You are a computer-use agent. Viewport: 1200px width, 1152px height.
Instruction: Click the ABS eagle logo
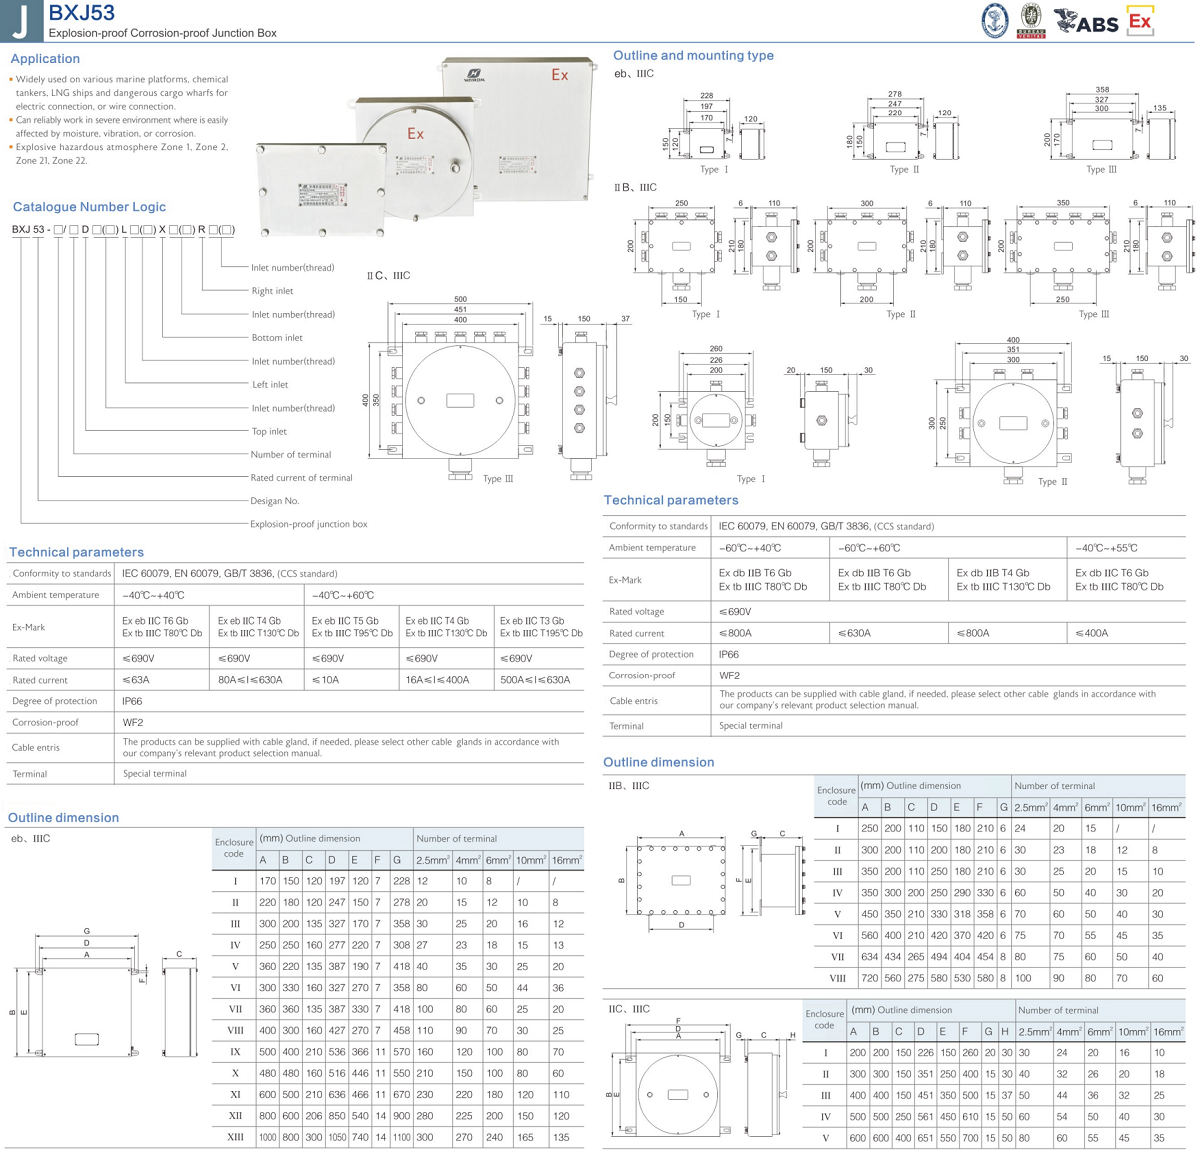pos(1085,22)
